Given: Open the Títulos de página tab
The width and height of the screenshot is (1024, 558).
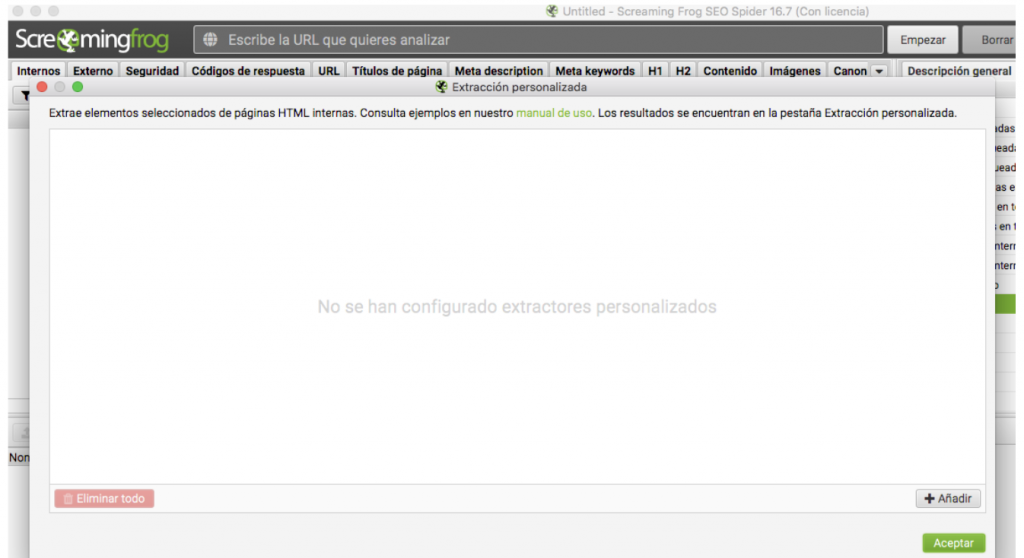Looking at the screenshot, I should pyautogui.click(x=397, y=71).
